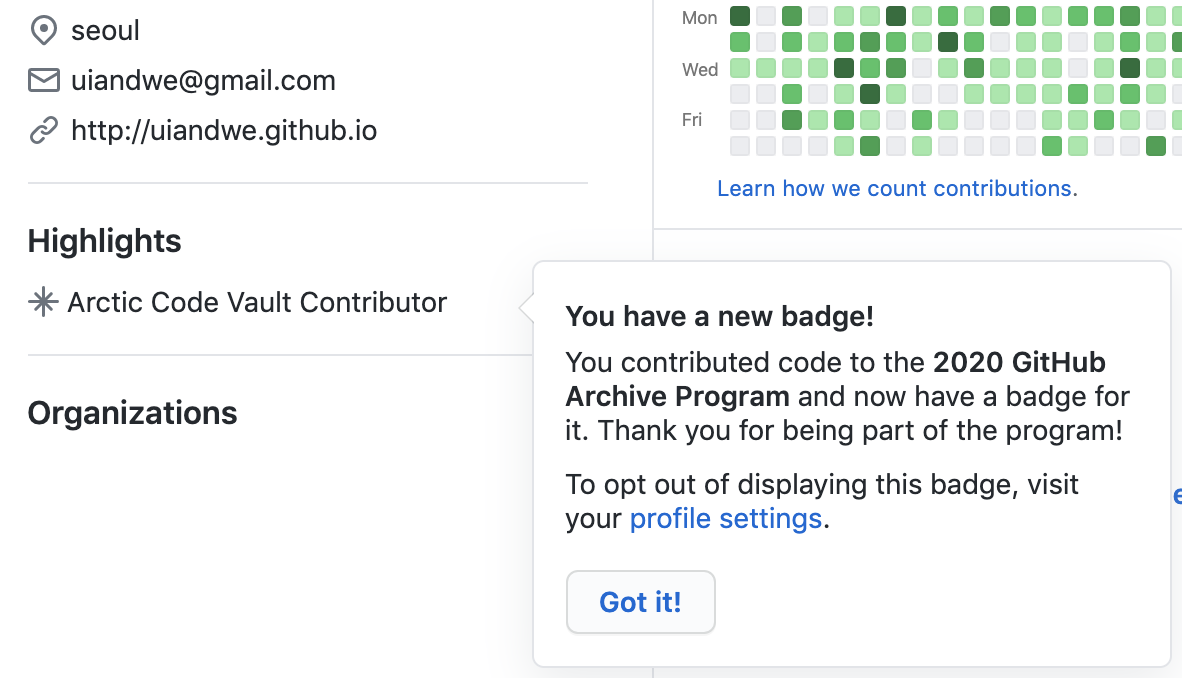This screenshot has height=678, width=1182.
Task: Open Learn how we count contributions
Action: [x=897, y=188]
